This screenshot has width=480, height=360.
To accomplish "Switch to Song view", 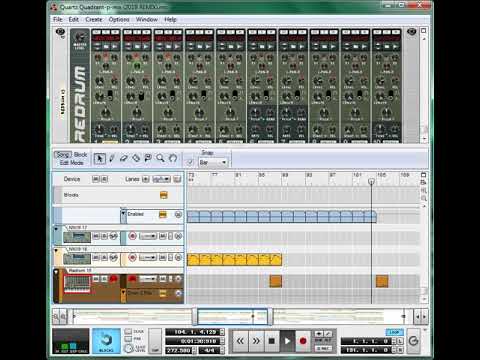I will 63,155.
